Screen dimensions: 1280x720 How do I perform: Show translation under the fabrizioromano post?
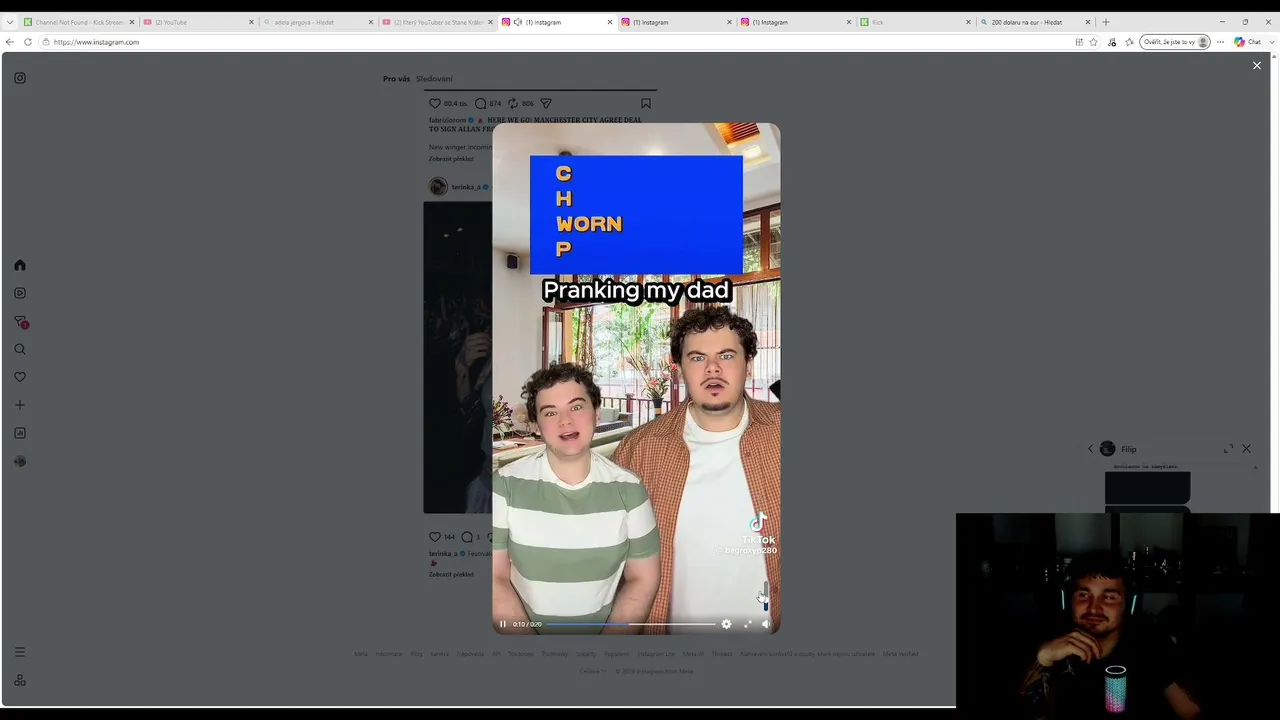pyautogui.click(x=451, y=159)
